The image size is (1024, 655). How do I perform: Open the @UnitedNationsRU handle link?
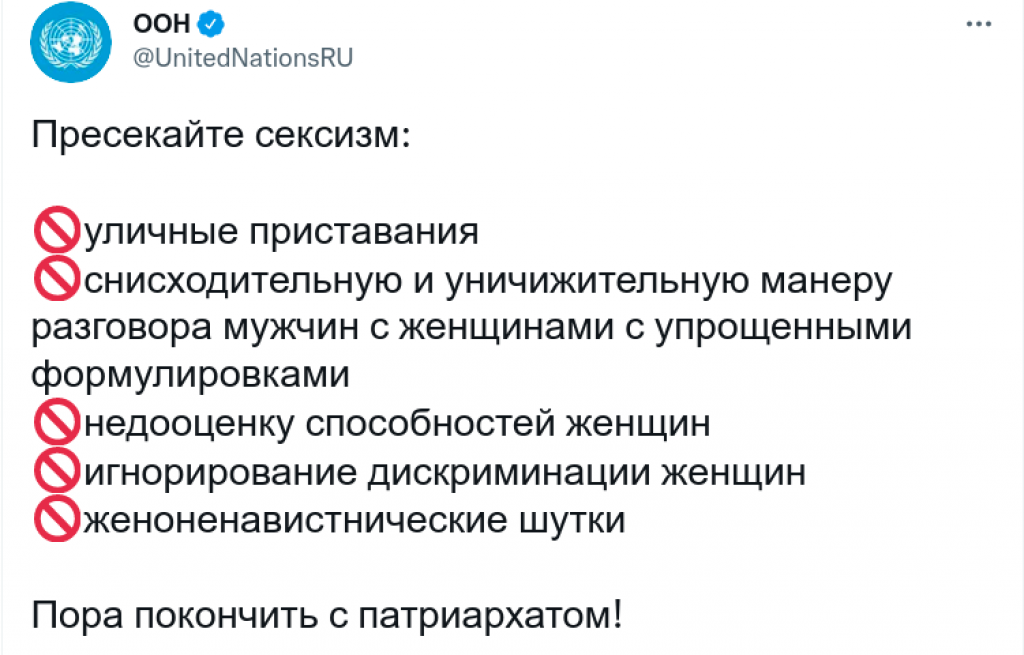[243, 58]
